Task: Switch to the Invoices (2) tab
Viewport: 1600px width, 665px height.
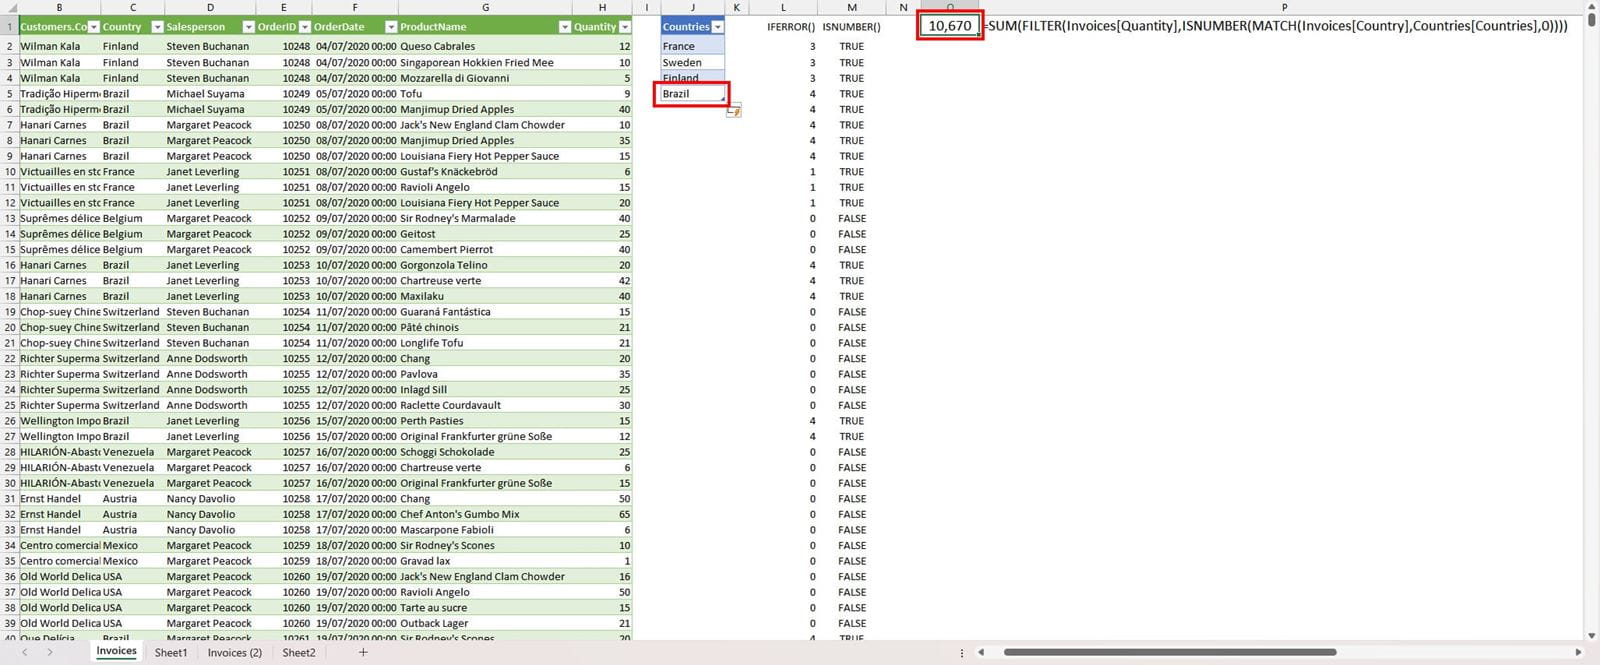Action: [x=235, y=652]
